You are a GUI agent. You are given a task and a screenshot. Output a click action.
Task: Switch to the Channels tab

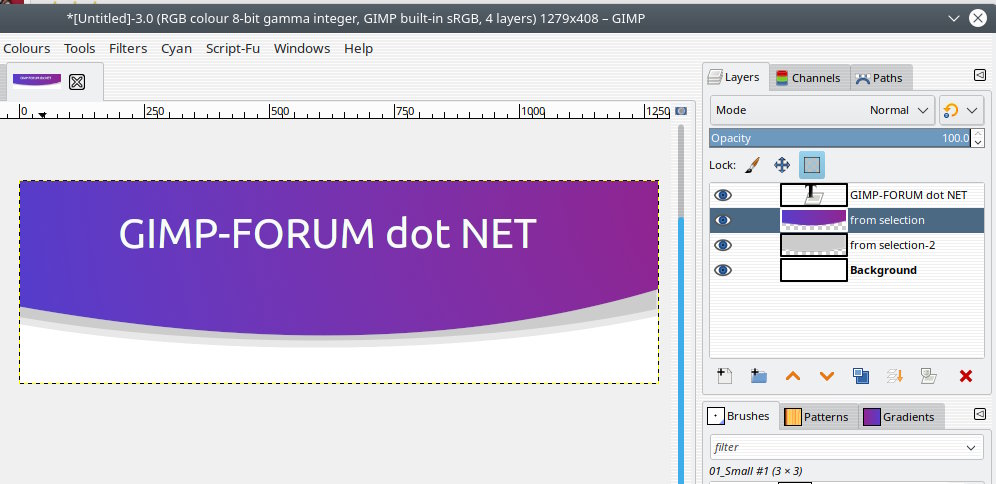[809, 78]
